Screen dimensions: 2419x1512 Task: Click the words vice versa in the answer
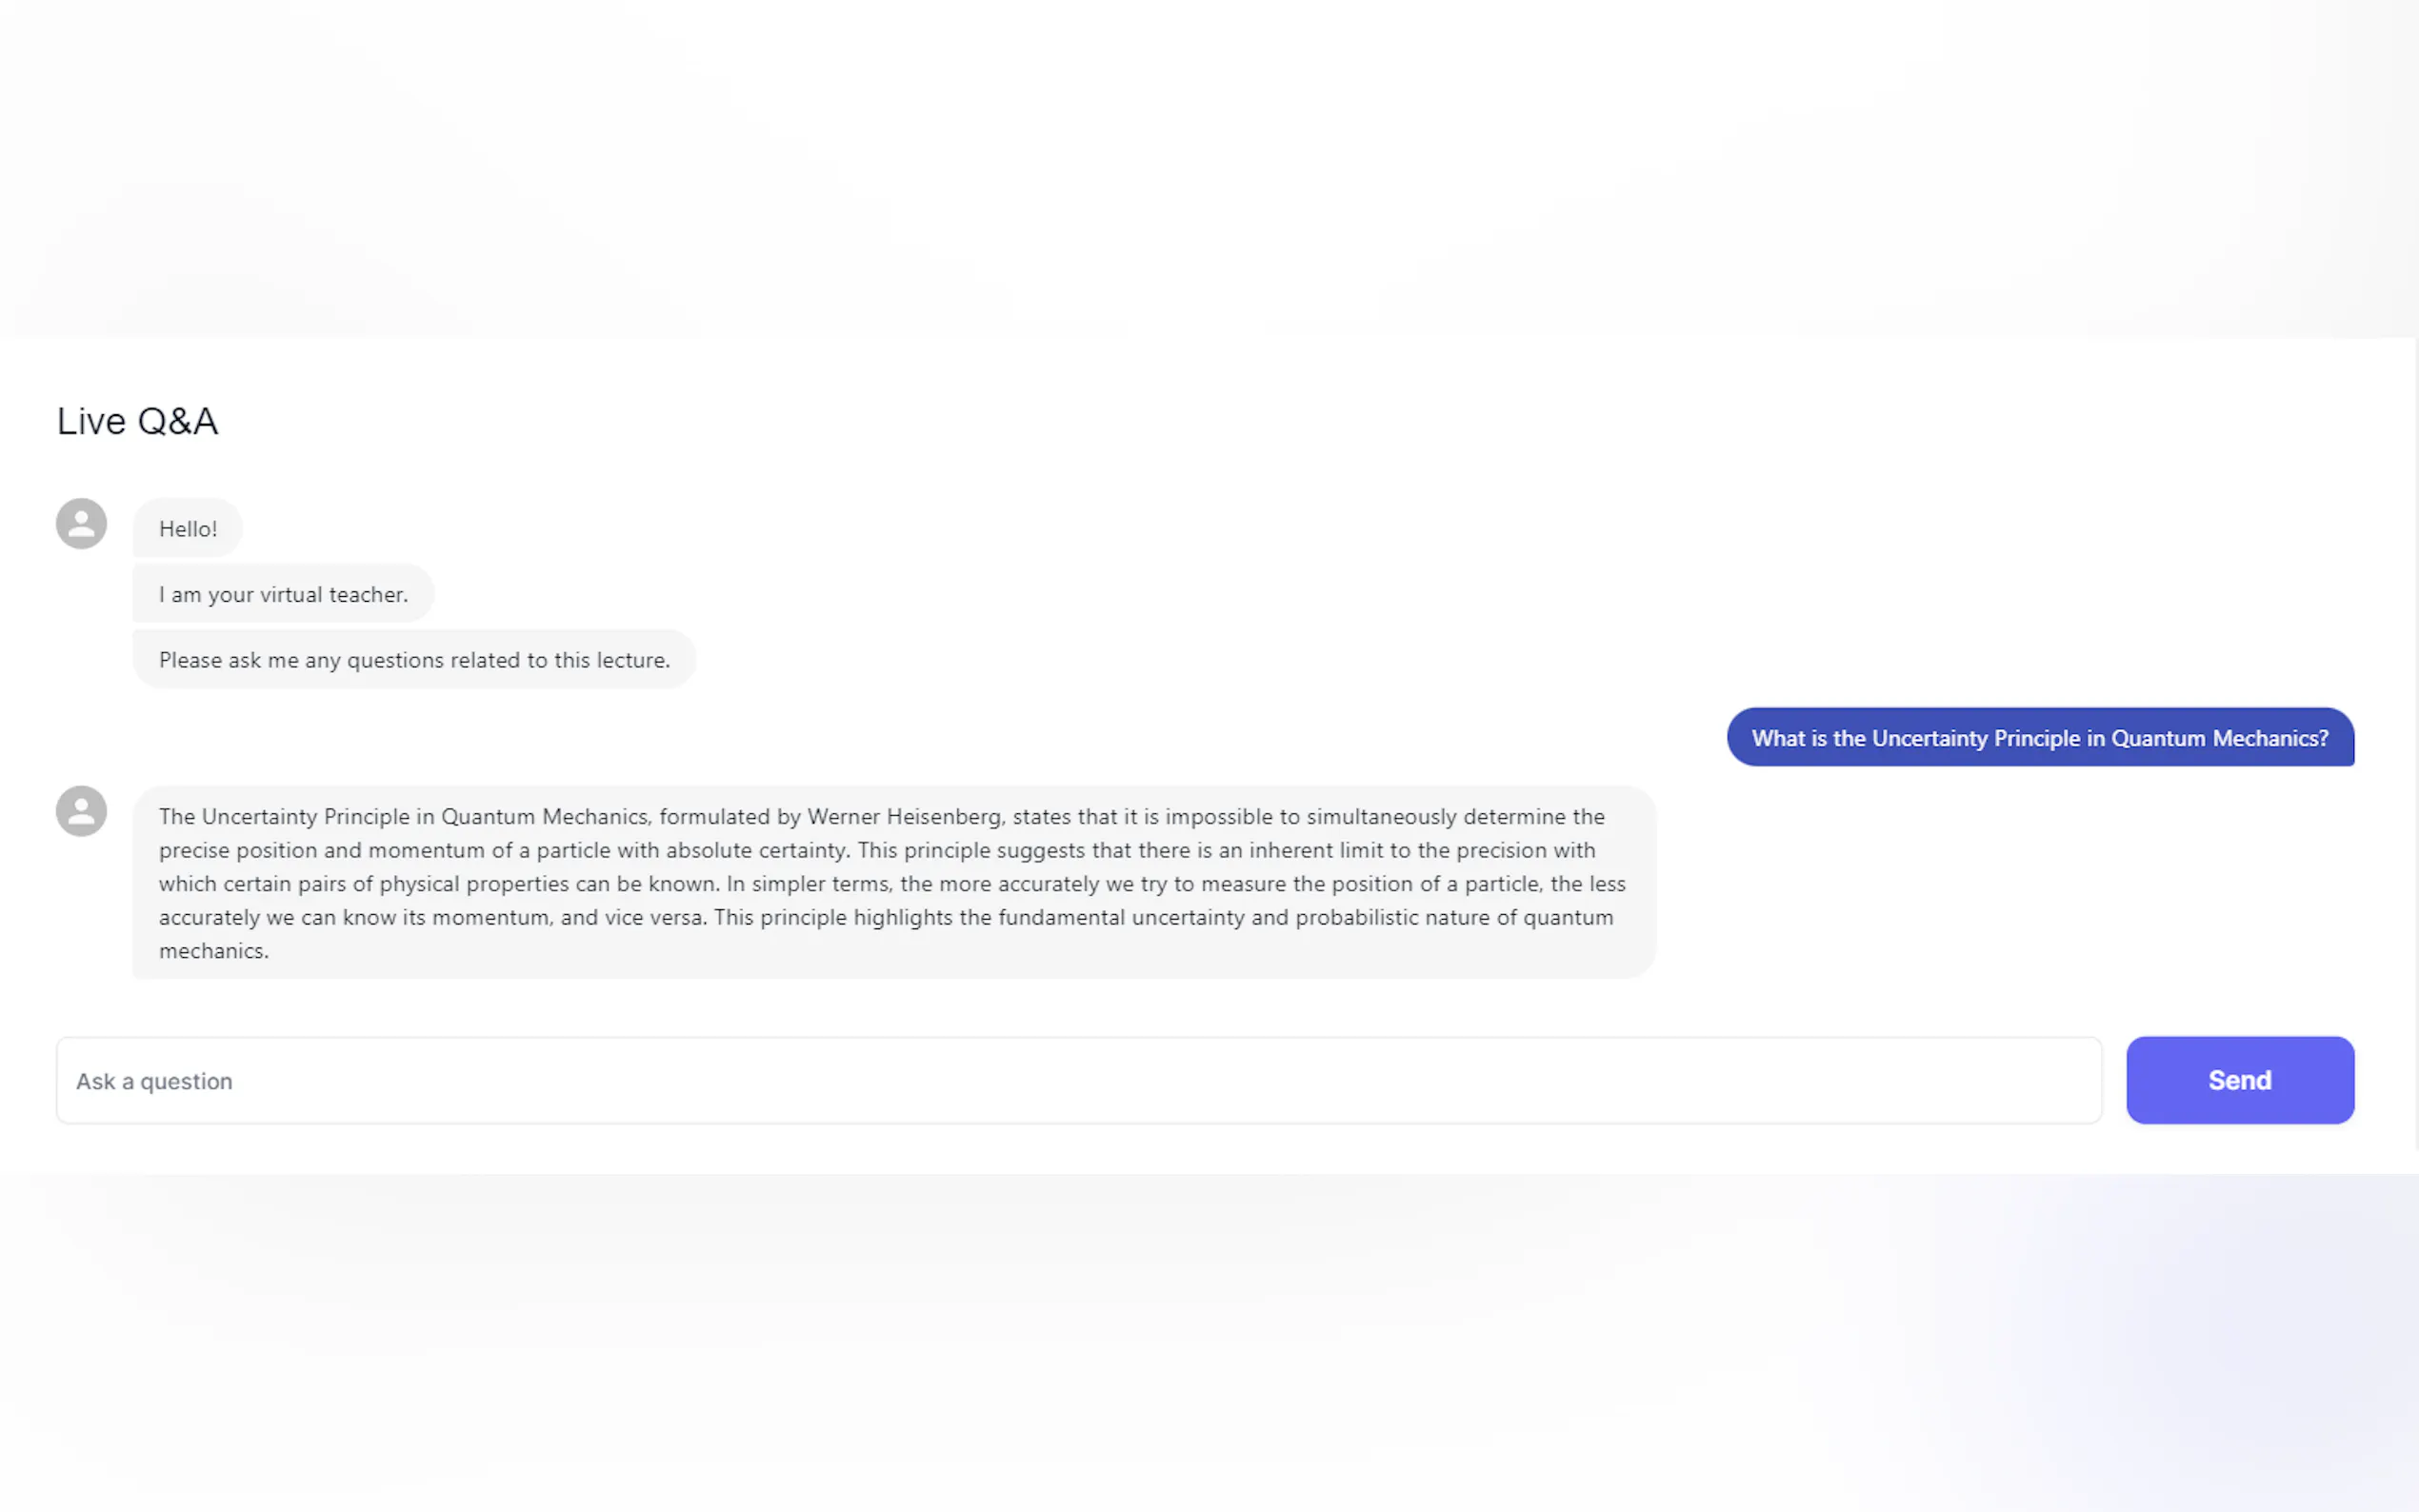click(654, 918)
